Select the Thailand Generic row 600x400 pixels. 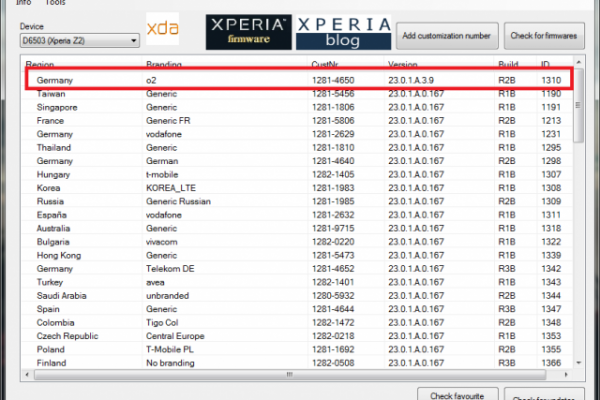point(298,147)
